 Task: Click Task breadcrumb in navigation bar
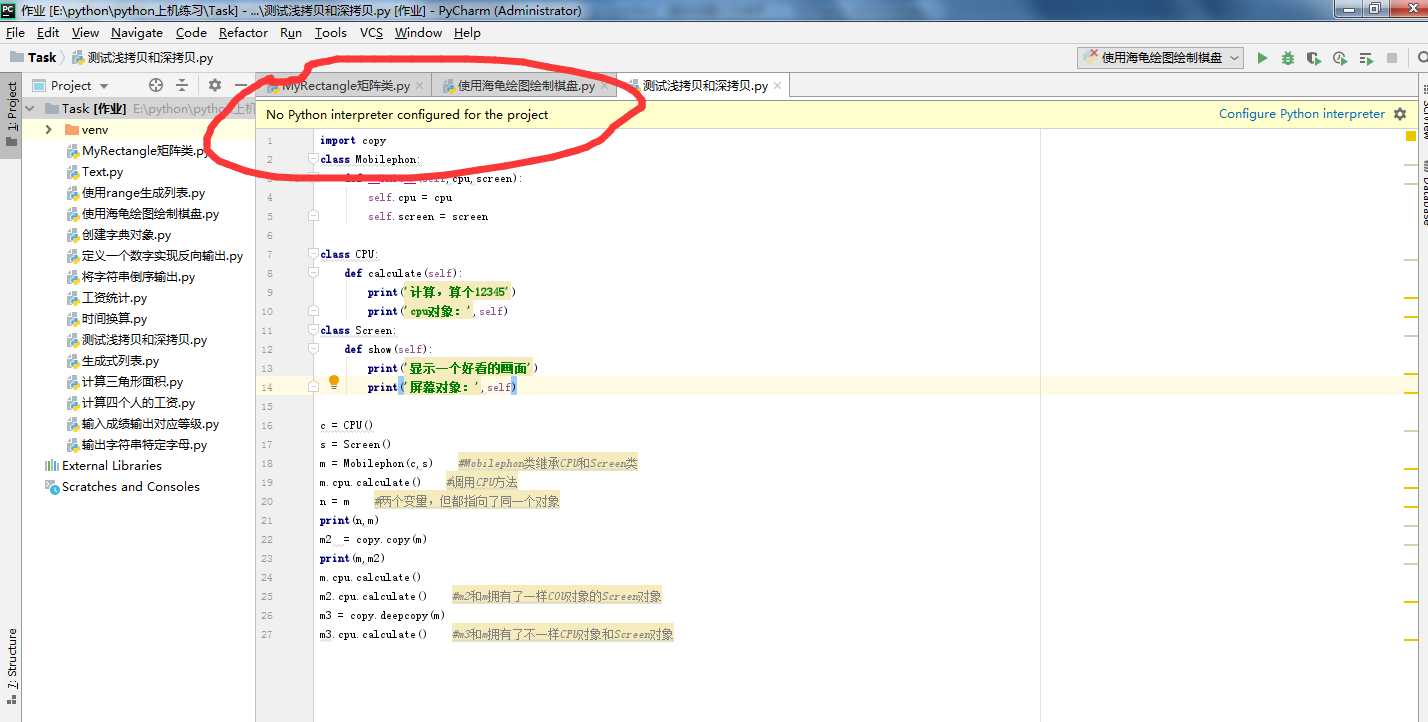pyautogui.click(x=34, y=57)
